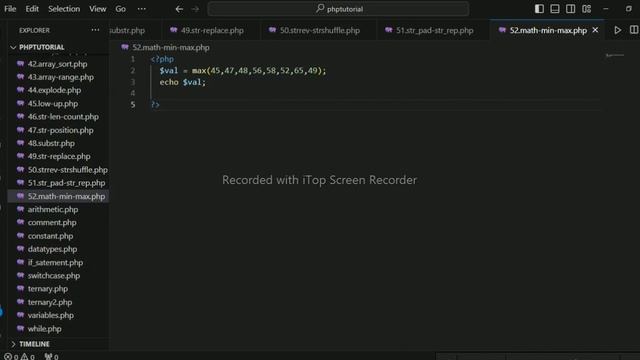640x360 pixels.
Task: Open 50.strrev-strshuffle.php in explorer list
Action: (58, 170)
